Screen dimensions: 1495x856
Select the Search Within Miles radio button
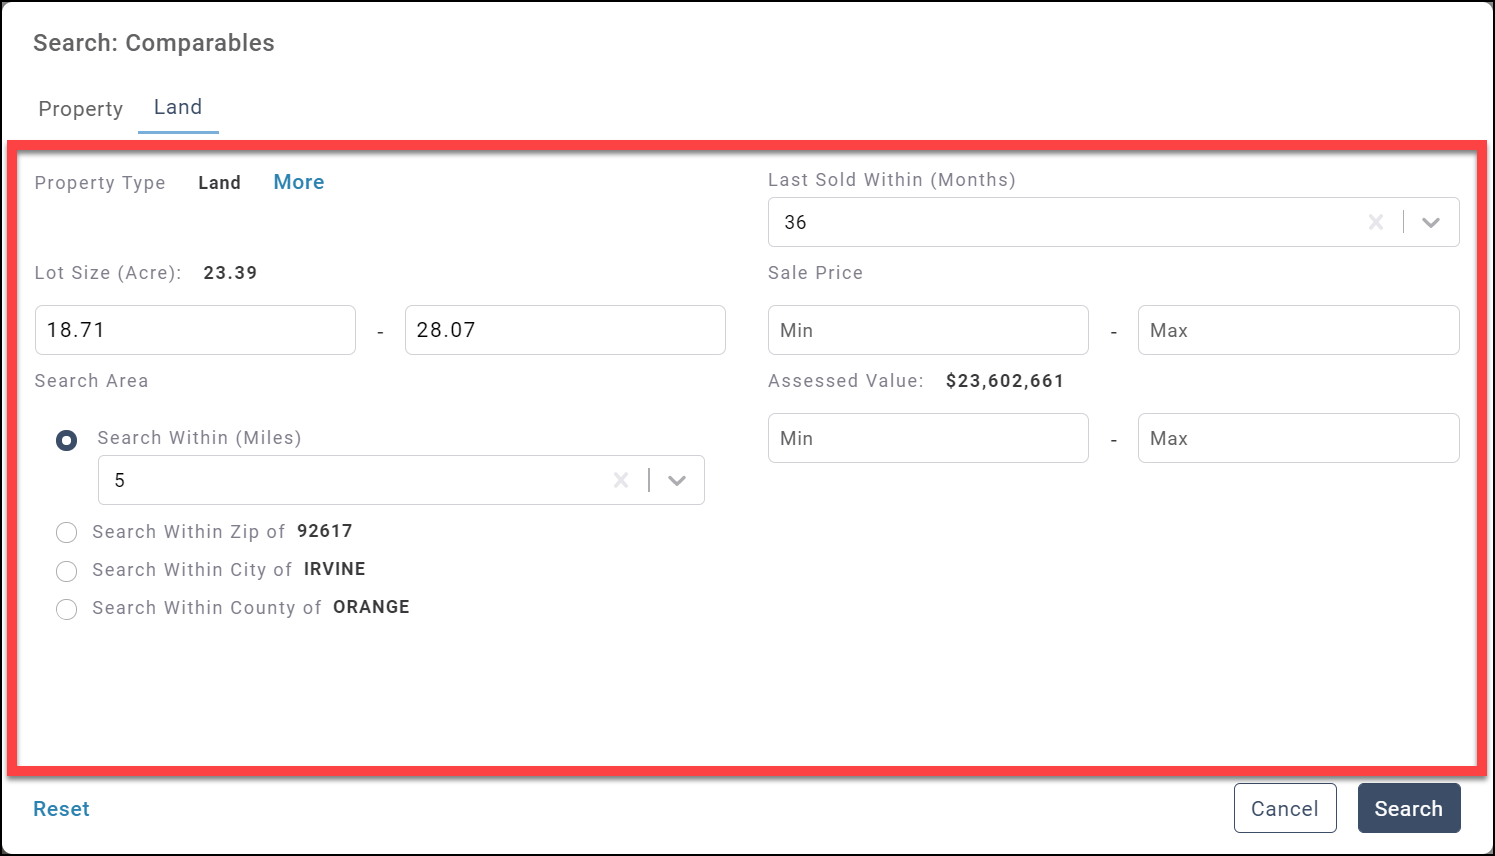point(67,440)
